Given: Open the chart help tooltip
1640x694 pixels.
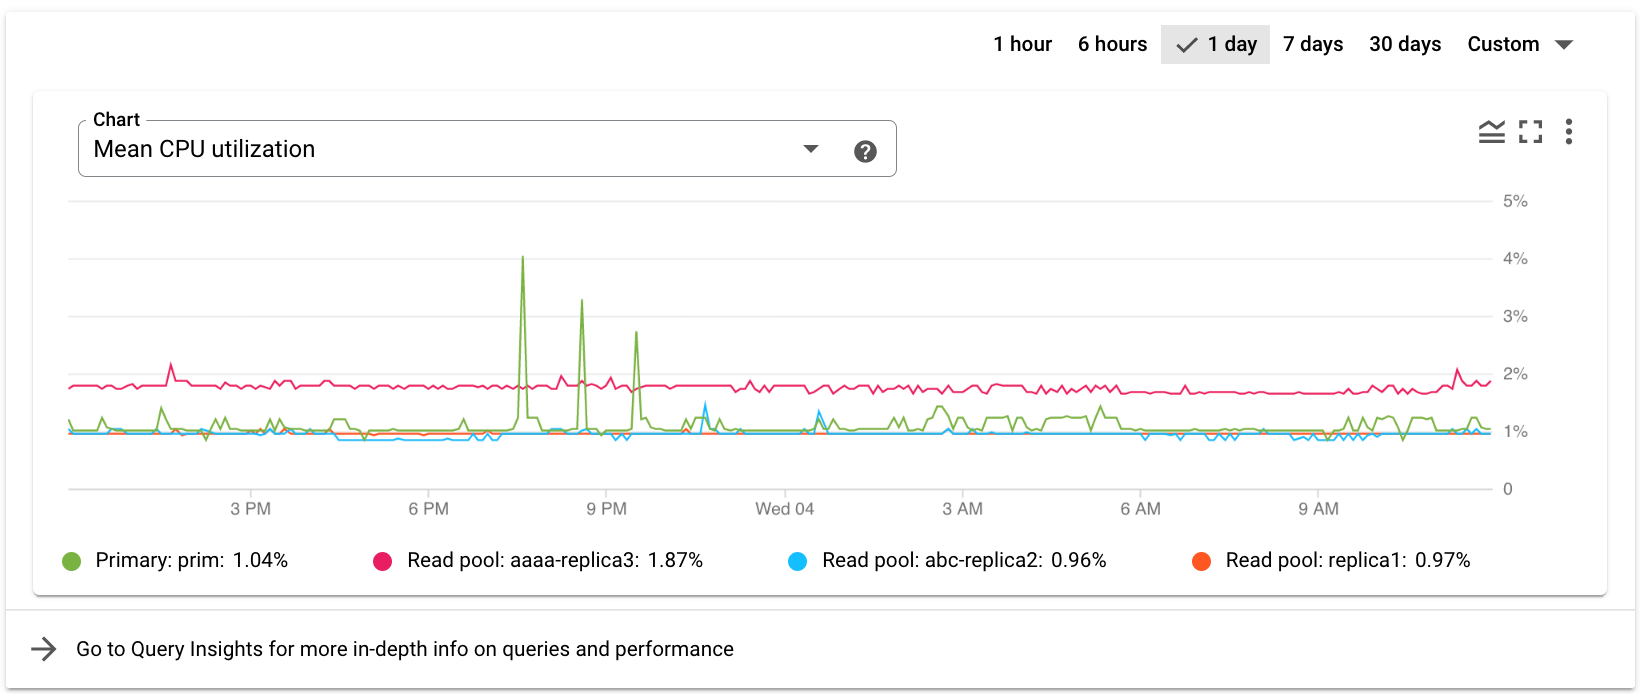Looking at the screenshot, I should [865, 150].
